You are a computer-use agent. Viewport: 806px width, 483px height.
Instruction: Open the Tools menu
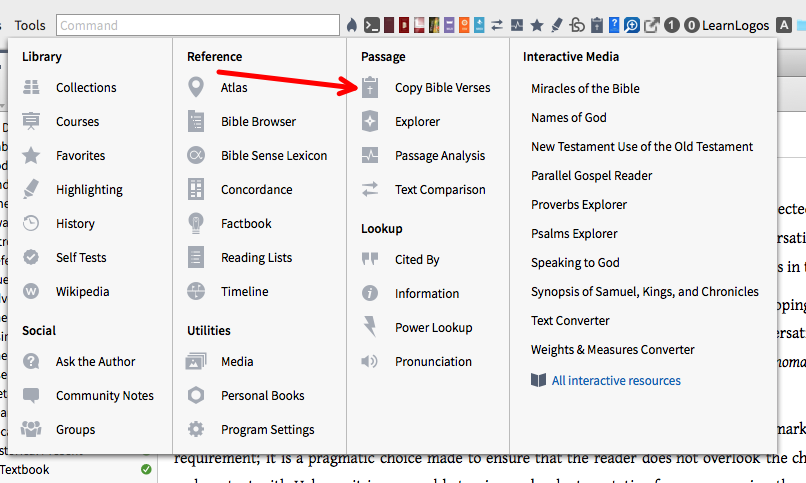(30, 25)
